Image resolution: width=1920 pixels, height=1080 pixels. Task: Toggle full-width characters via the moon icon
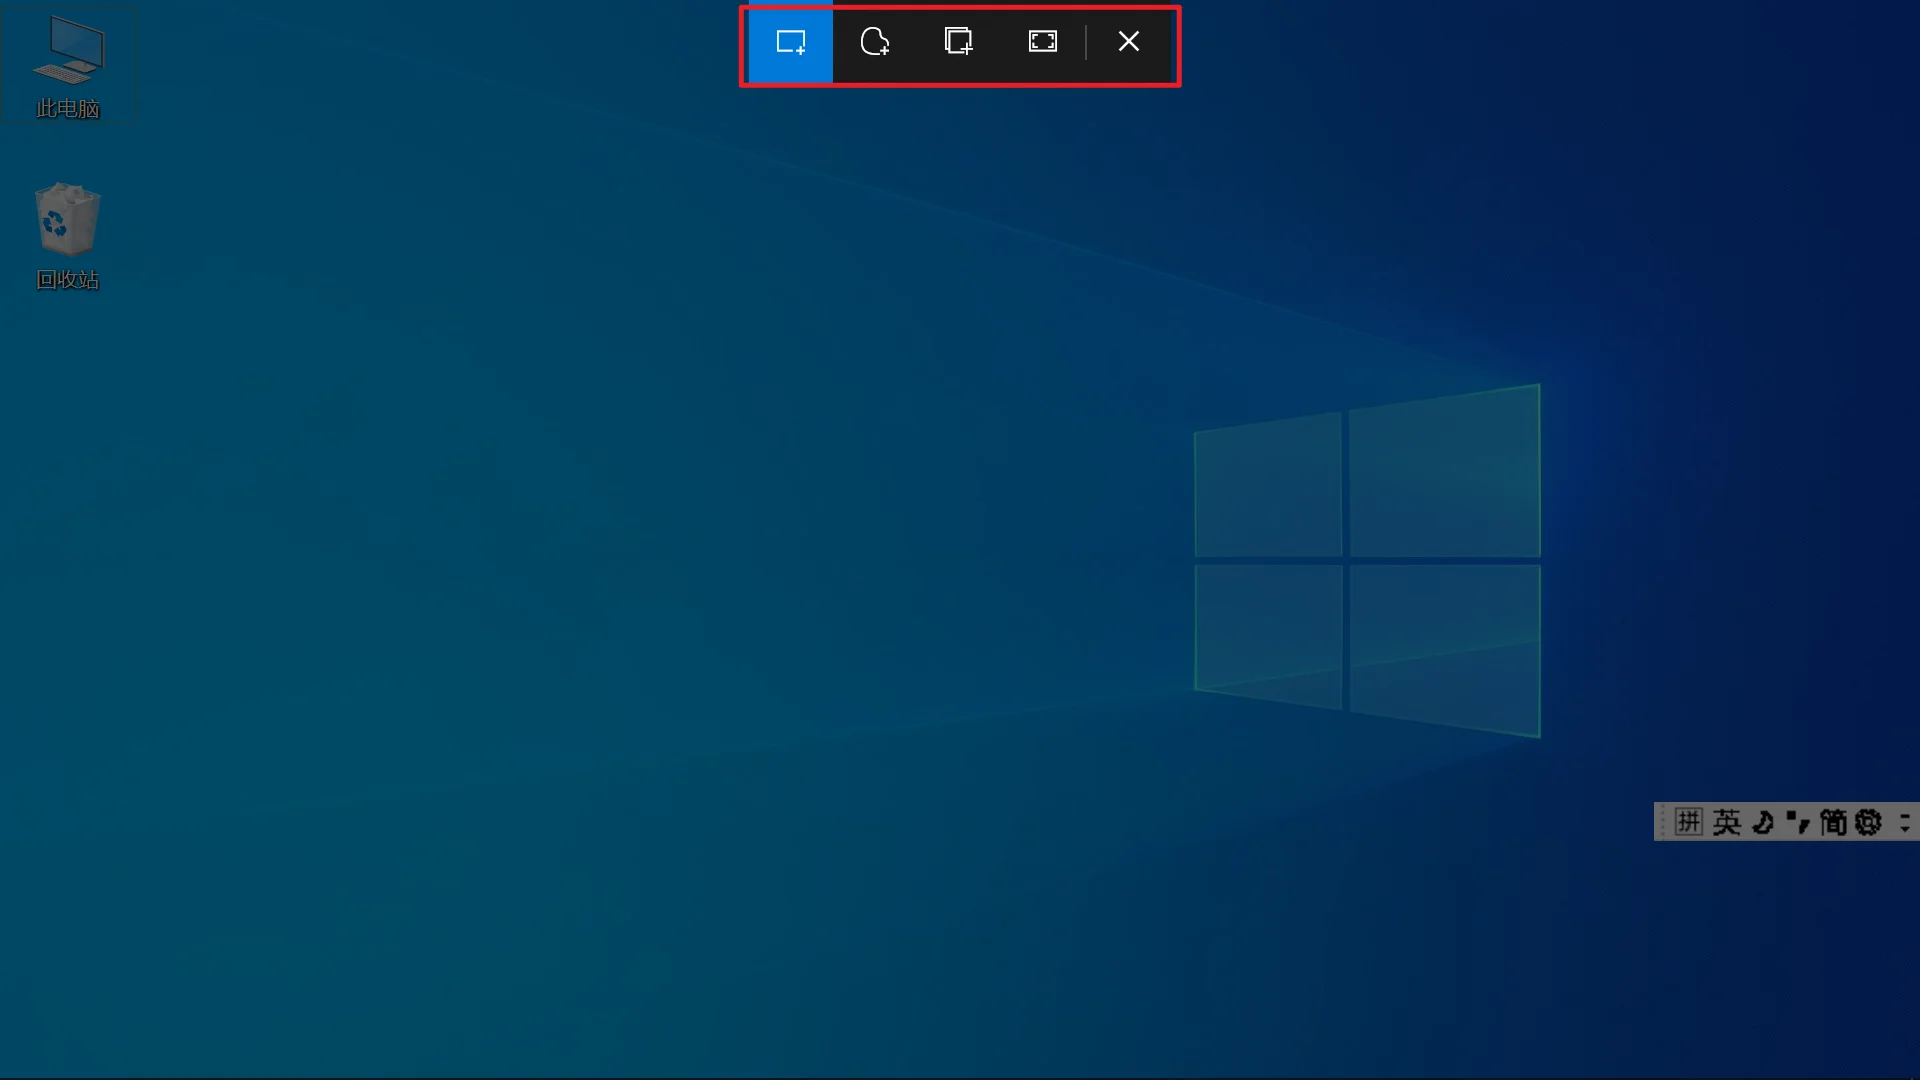pos(1762,822)
